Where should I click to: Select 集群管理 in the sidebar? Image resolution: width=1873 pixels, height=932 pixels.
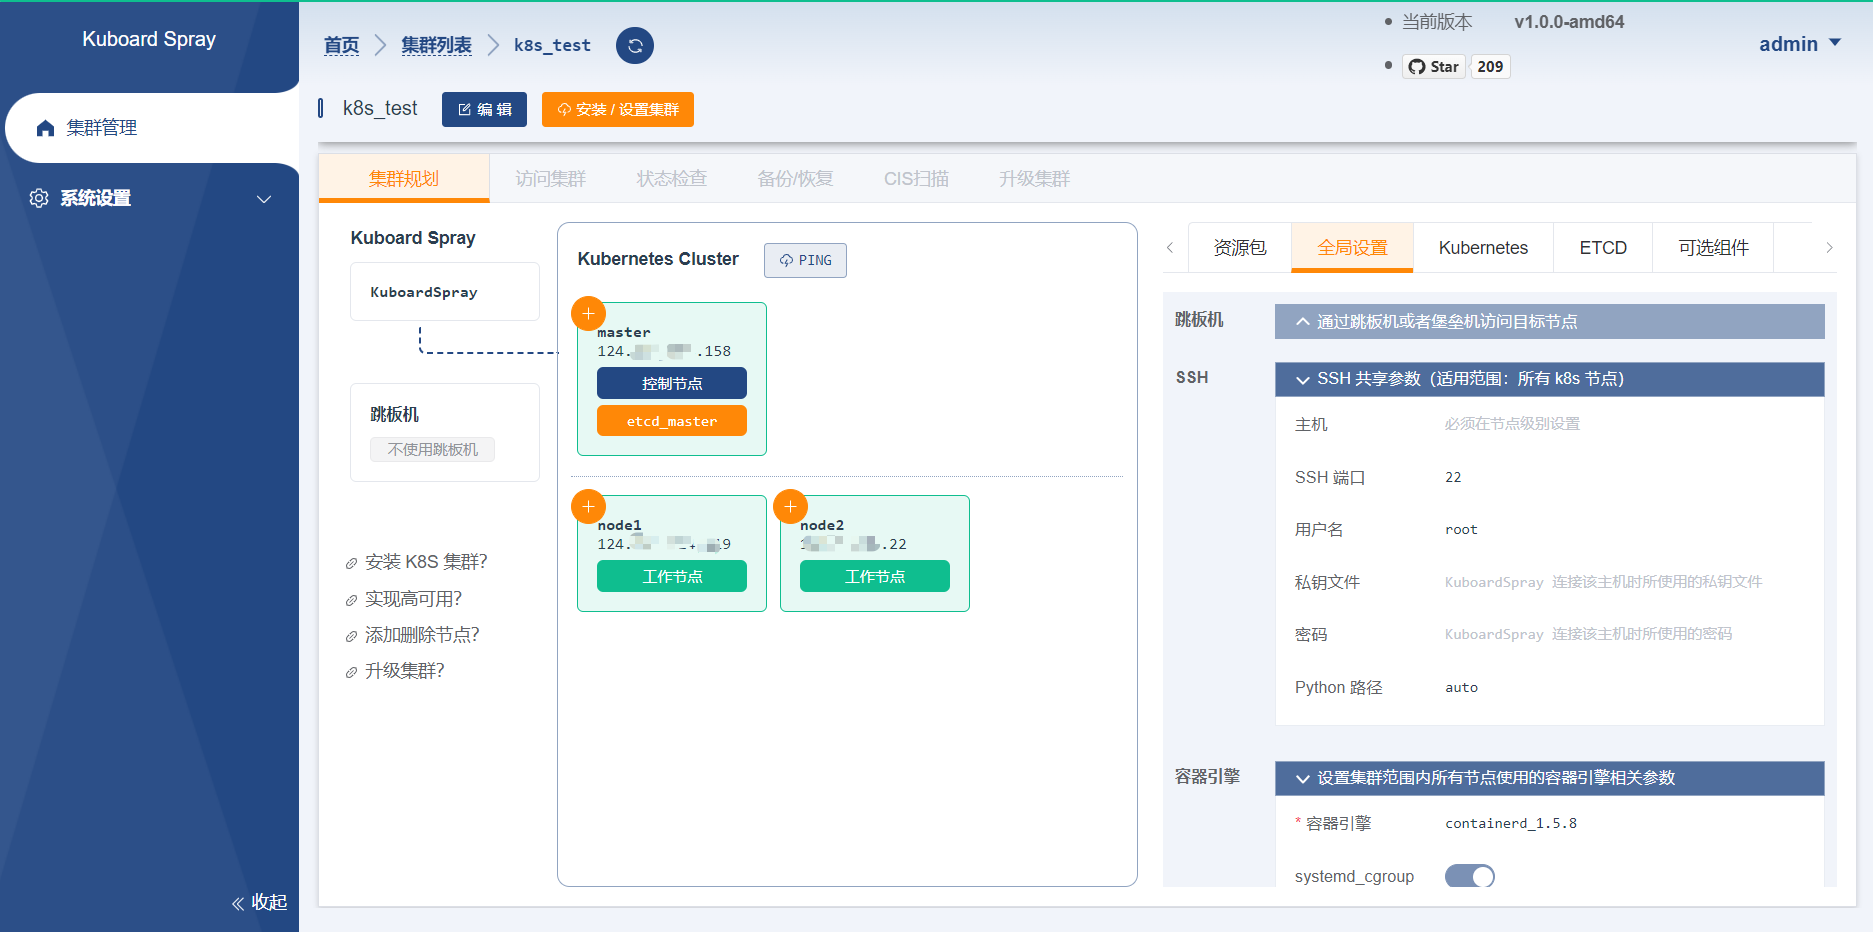pyautogui.click(x=152, y=128)
